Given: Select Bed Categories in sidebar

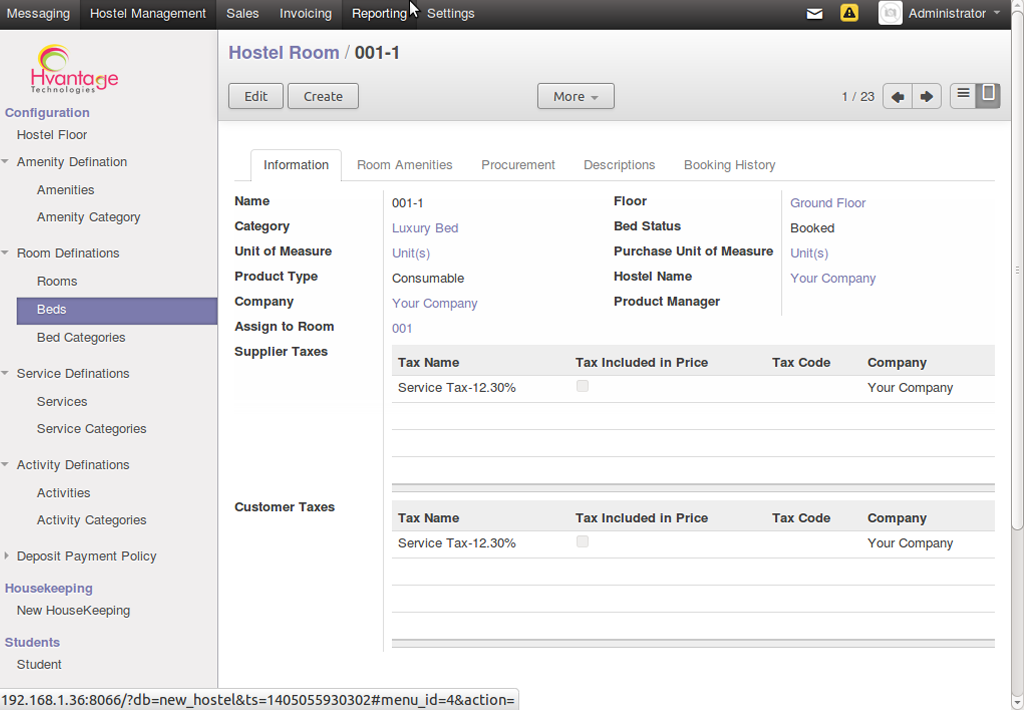Looking at the screenshot, I should 81,338.
